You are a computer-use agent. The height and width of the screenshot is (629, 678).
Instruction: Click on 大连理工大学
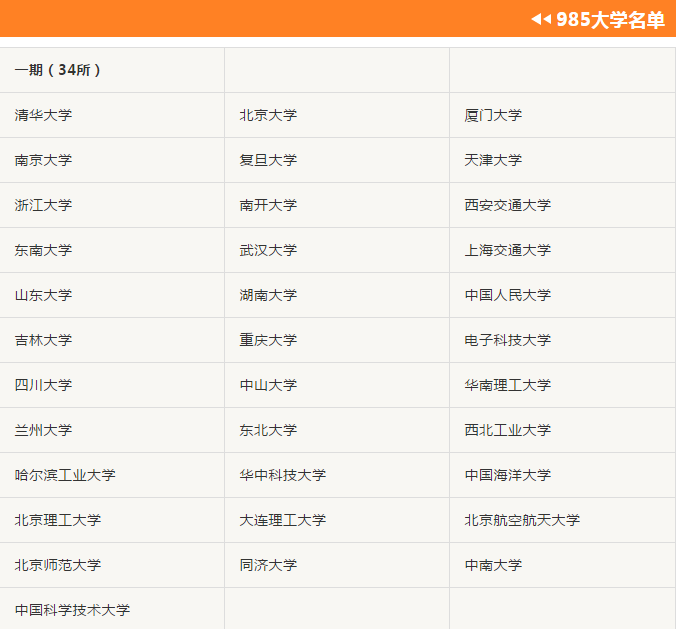pos(283,520)
